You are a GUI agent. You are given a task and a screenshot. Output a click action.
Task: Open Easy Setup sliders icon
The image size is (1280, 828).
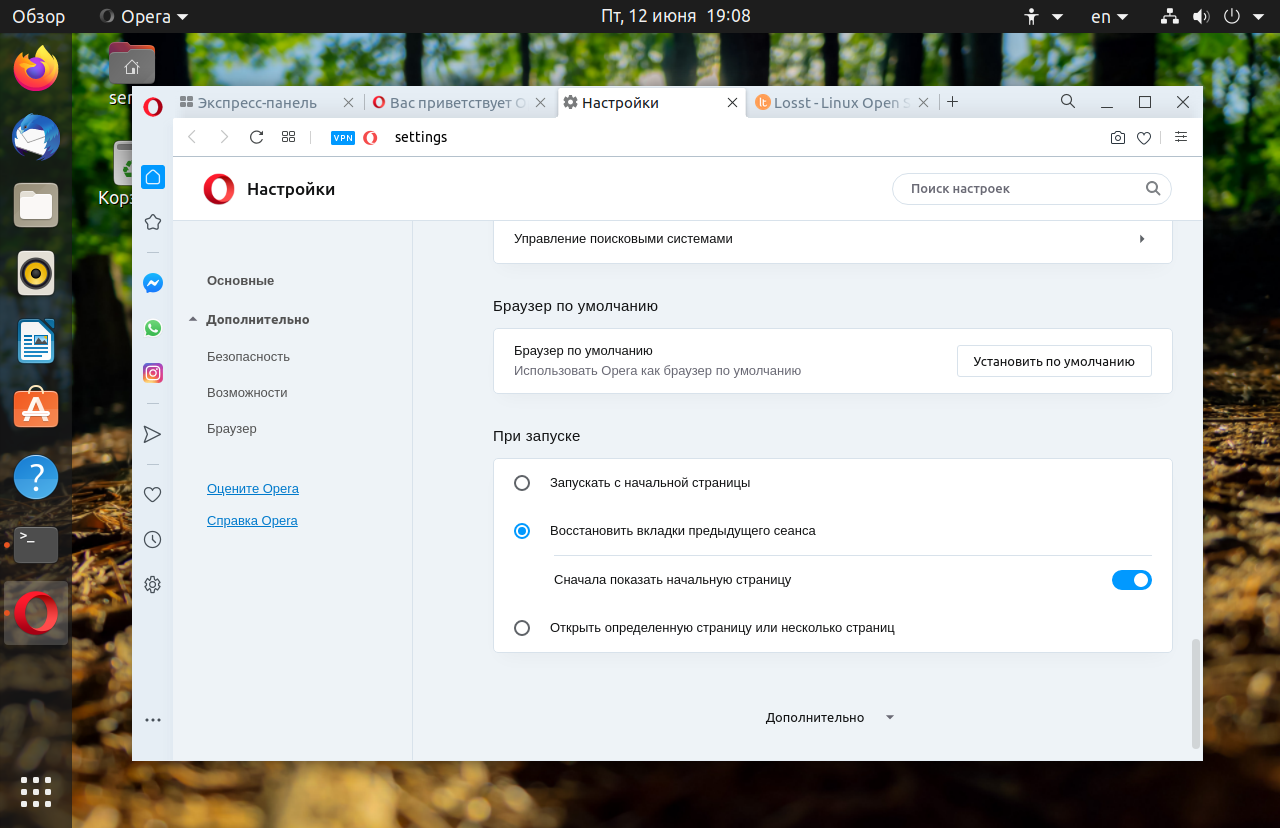click(x=1181, y=137)
